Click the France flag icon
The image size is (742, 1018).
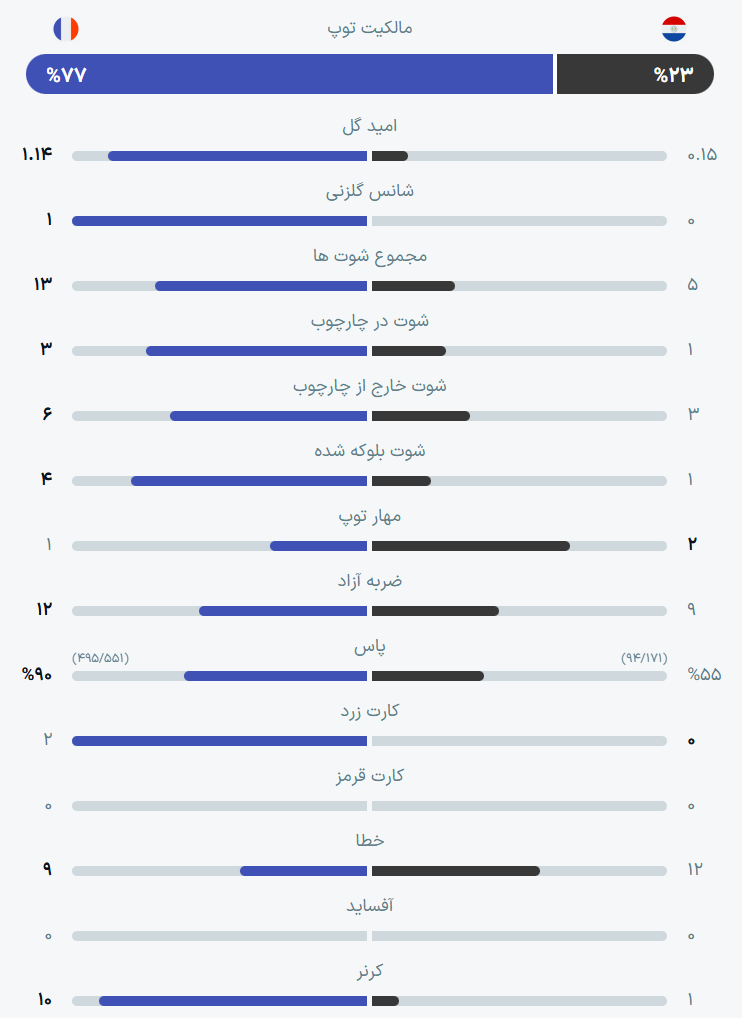point(66,29)
